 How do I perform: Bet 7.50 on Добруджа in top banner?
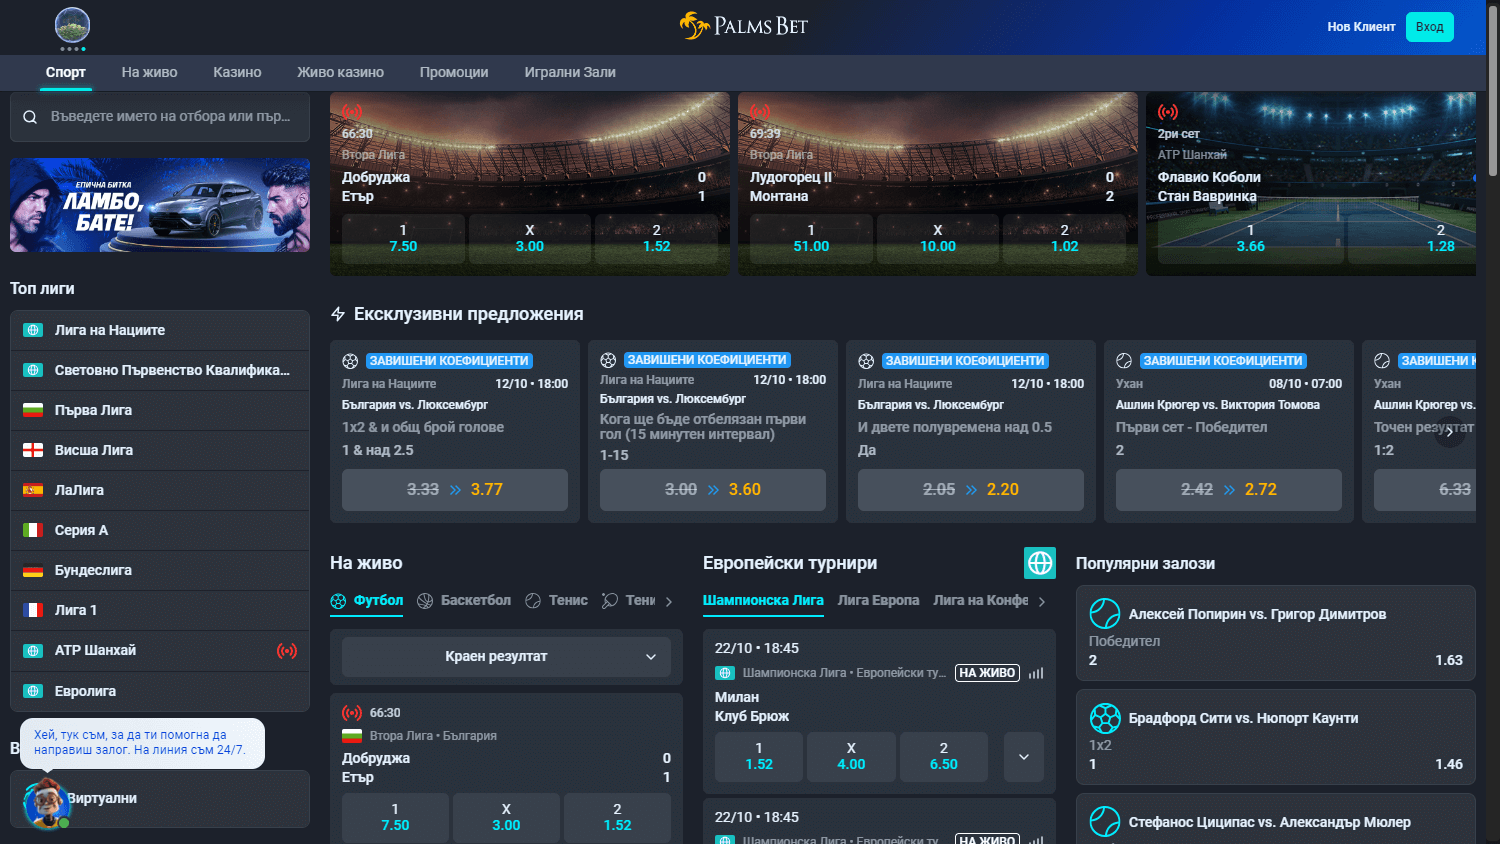(403, 238)
